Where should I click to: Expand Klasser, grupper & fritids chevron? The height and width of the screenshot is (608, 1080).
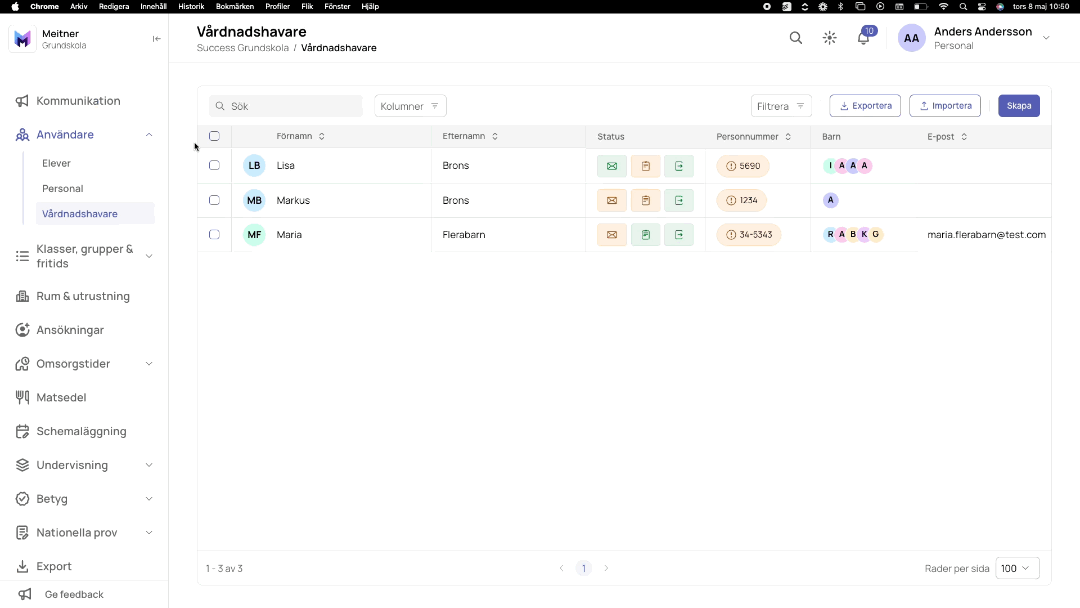pos(149,256)
